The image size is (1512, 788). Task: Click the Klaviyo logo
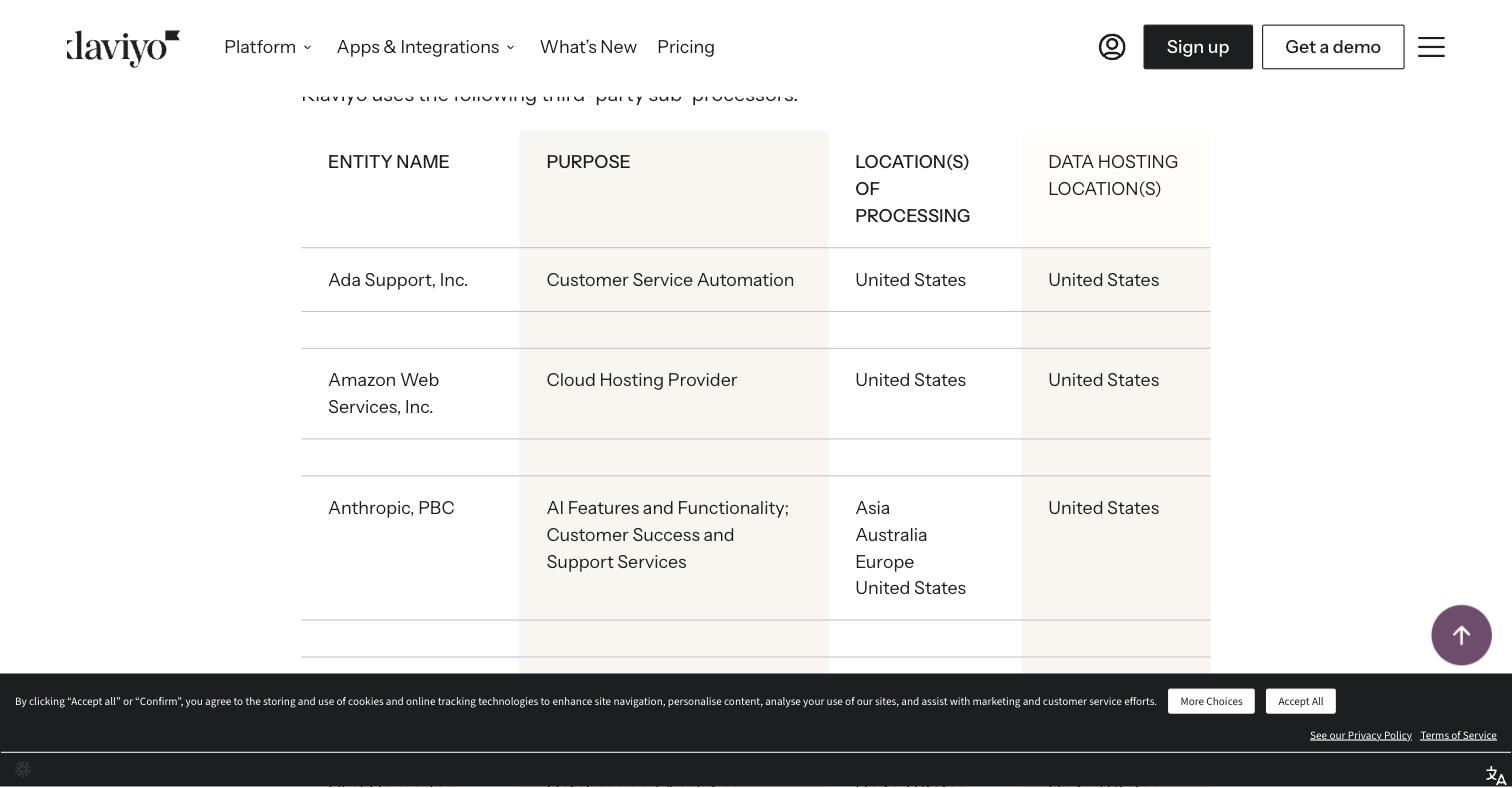pyautogui.click(x=123, y=47)
